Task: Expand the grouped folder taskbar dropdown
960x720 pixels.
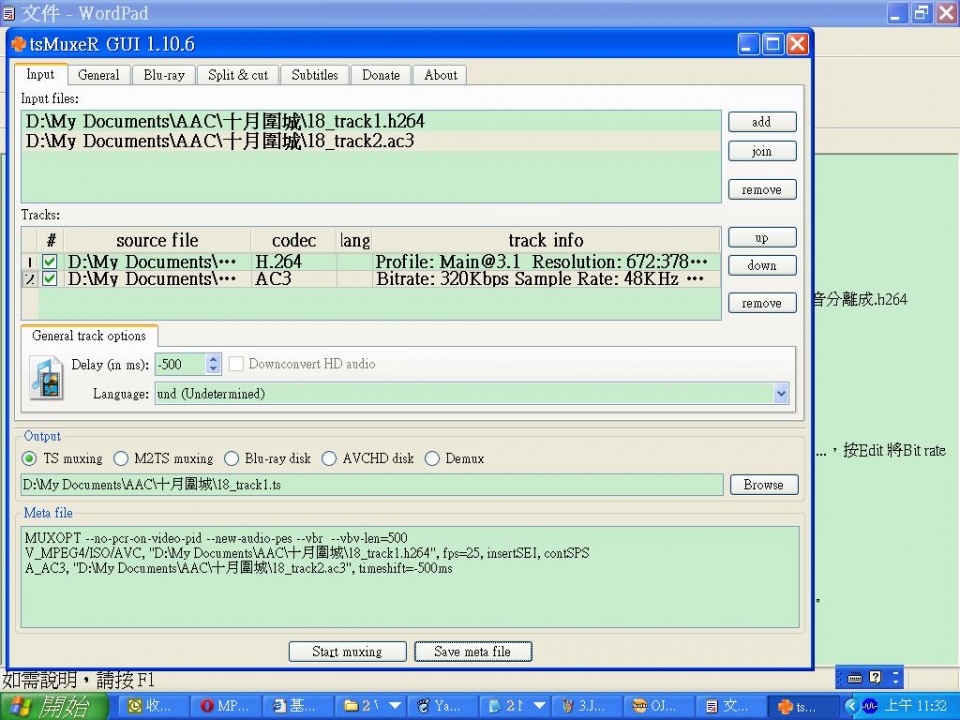Action: 395,706
